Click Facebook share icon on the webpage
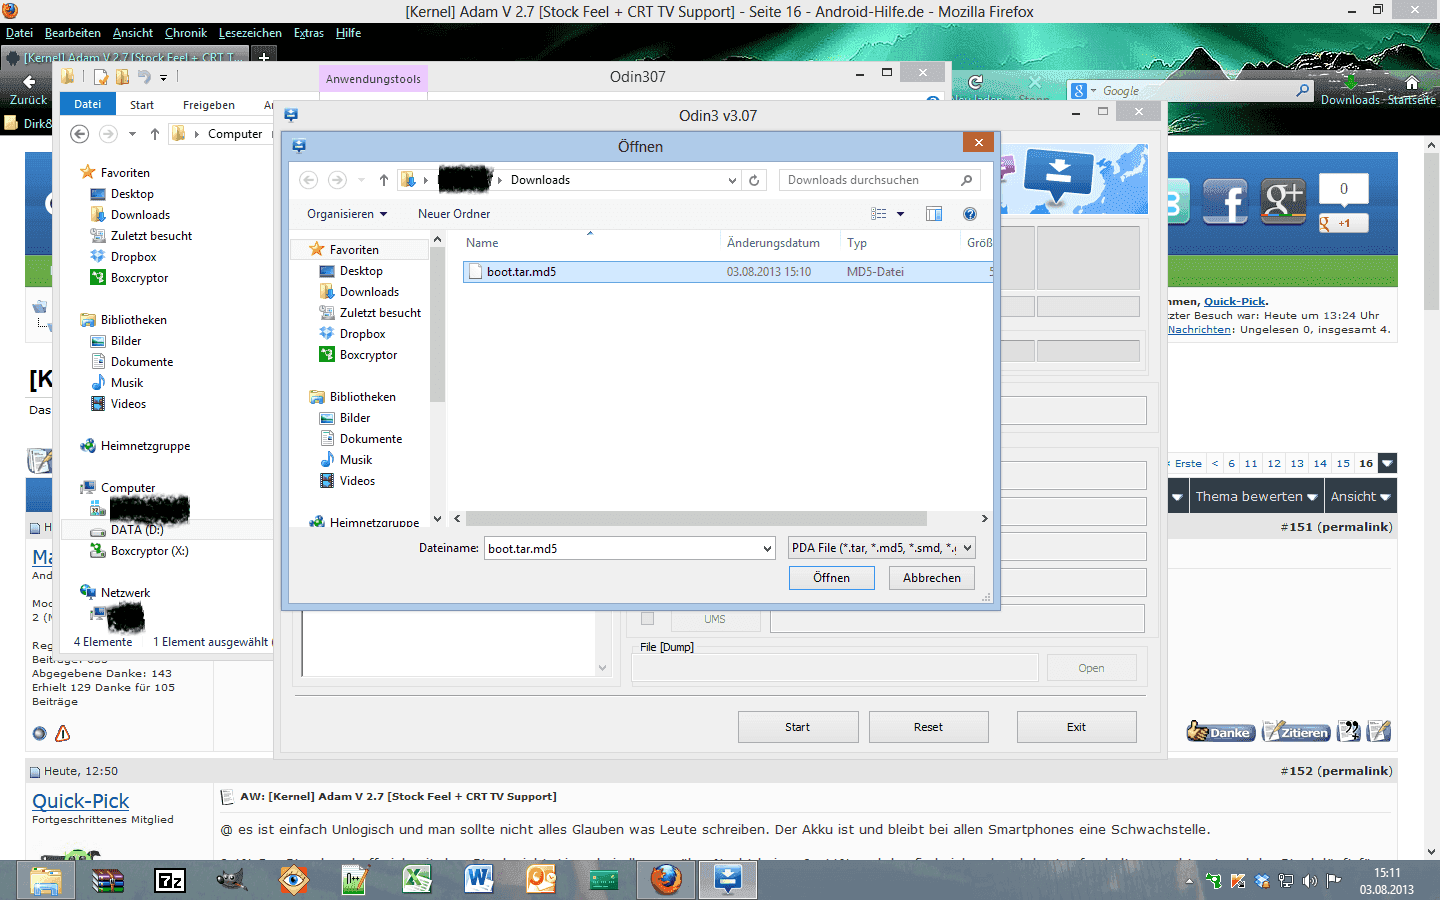Viewport: 1440px width, 900px height. pos(1226,201)
